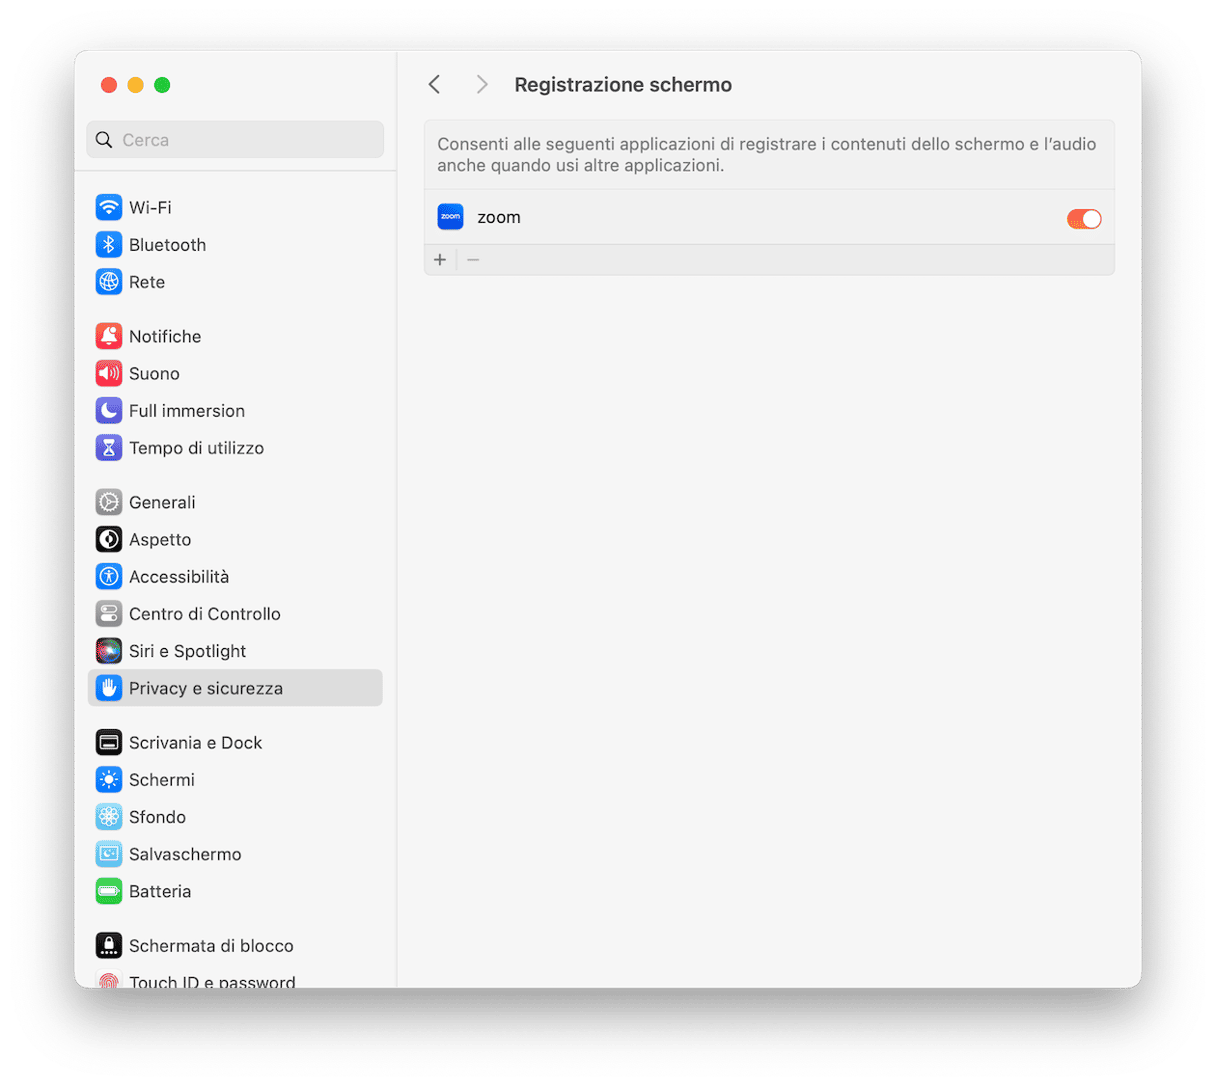Go forward with the right chevron

click(482, 85)
